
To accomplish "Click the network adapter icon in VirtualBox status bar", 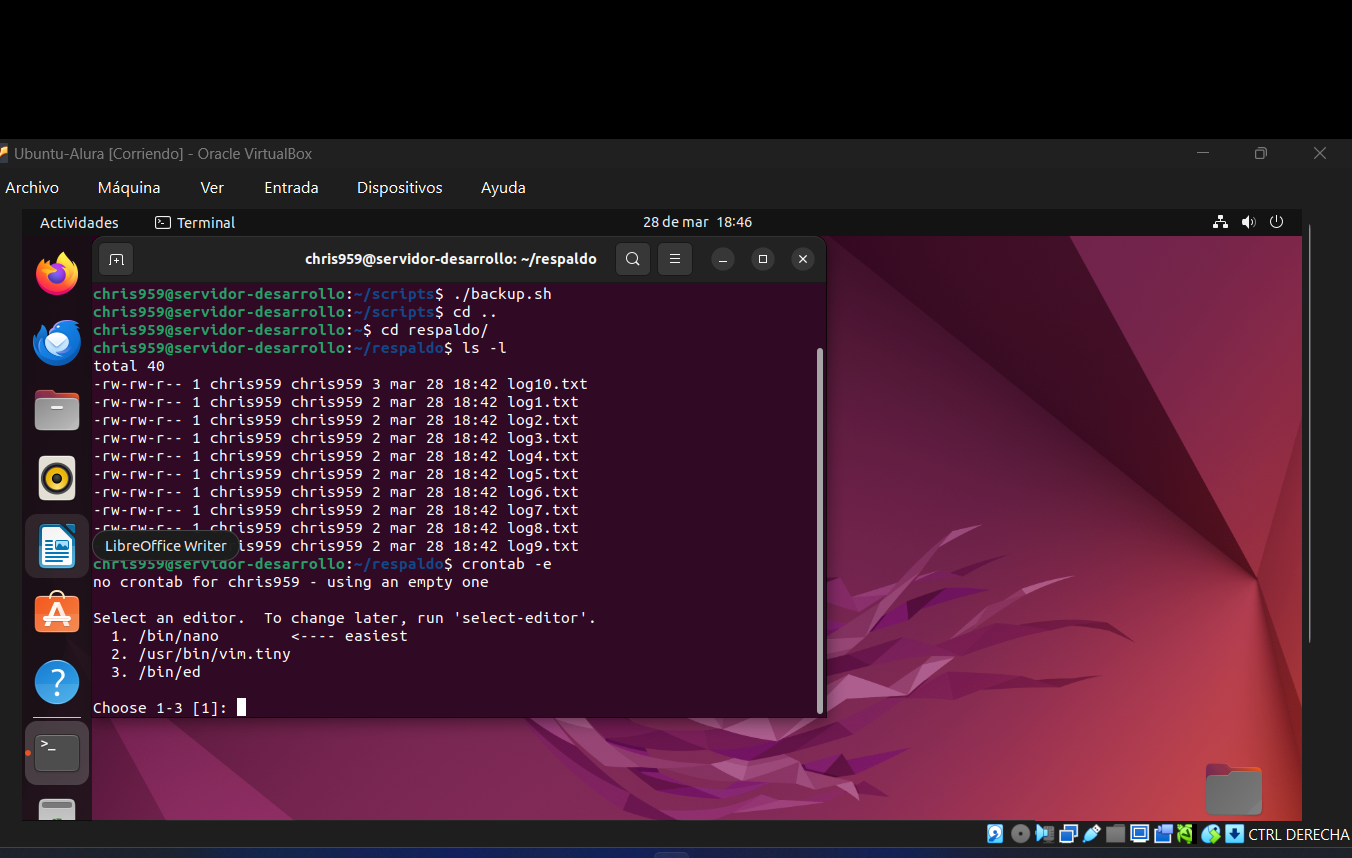I will pos(1069,833).
